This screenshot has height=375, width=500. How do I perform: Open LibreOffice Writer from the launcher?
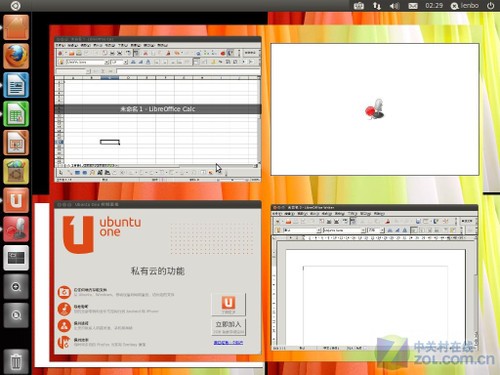[16, 85]
